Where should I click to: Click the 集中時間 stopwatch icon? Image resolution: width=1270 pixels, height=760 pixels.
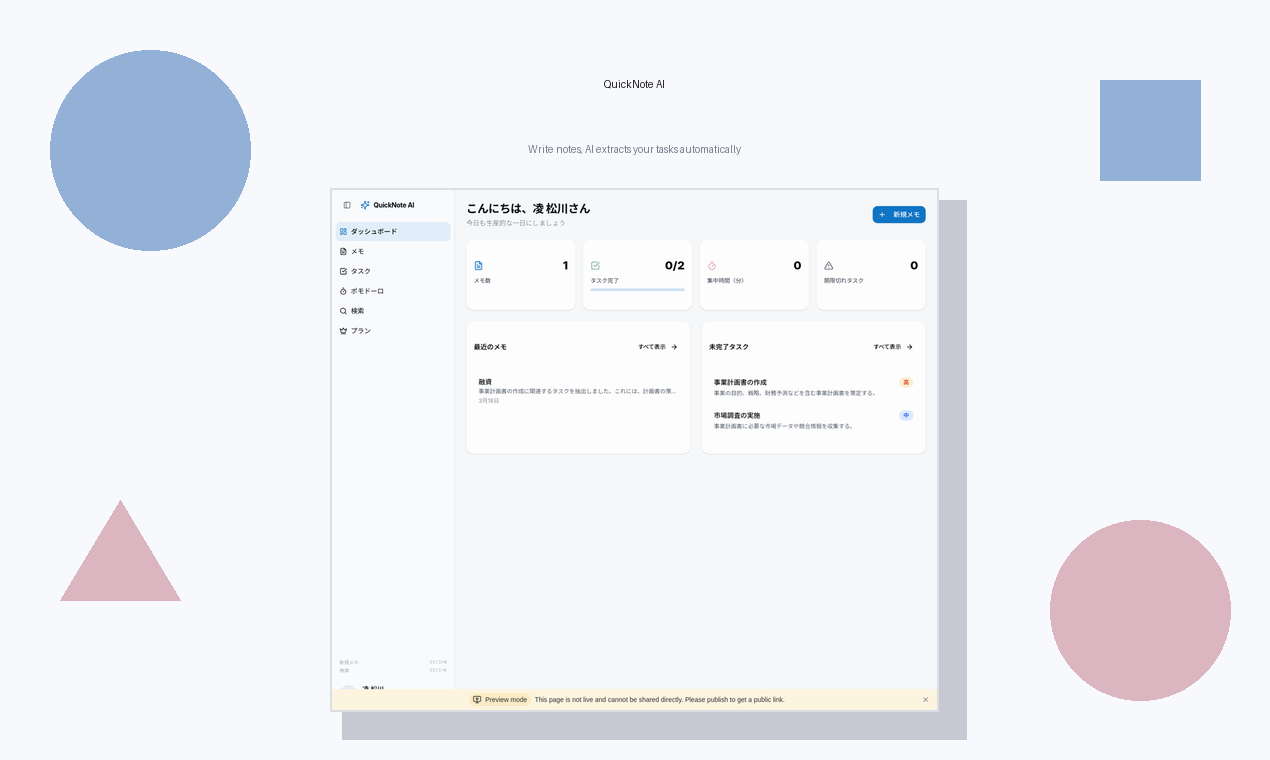(x=711, y=265)
